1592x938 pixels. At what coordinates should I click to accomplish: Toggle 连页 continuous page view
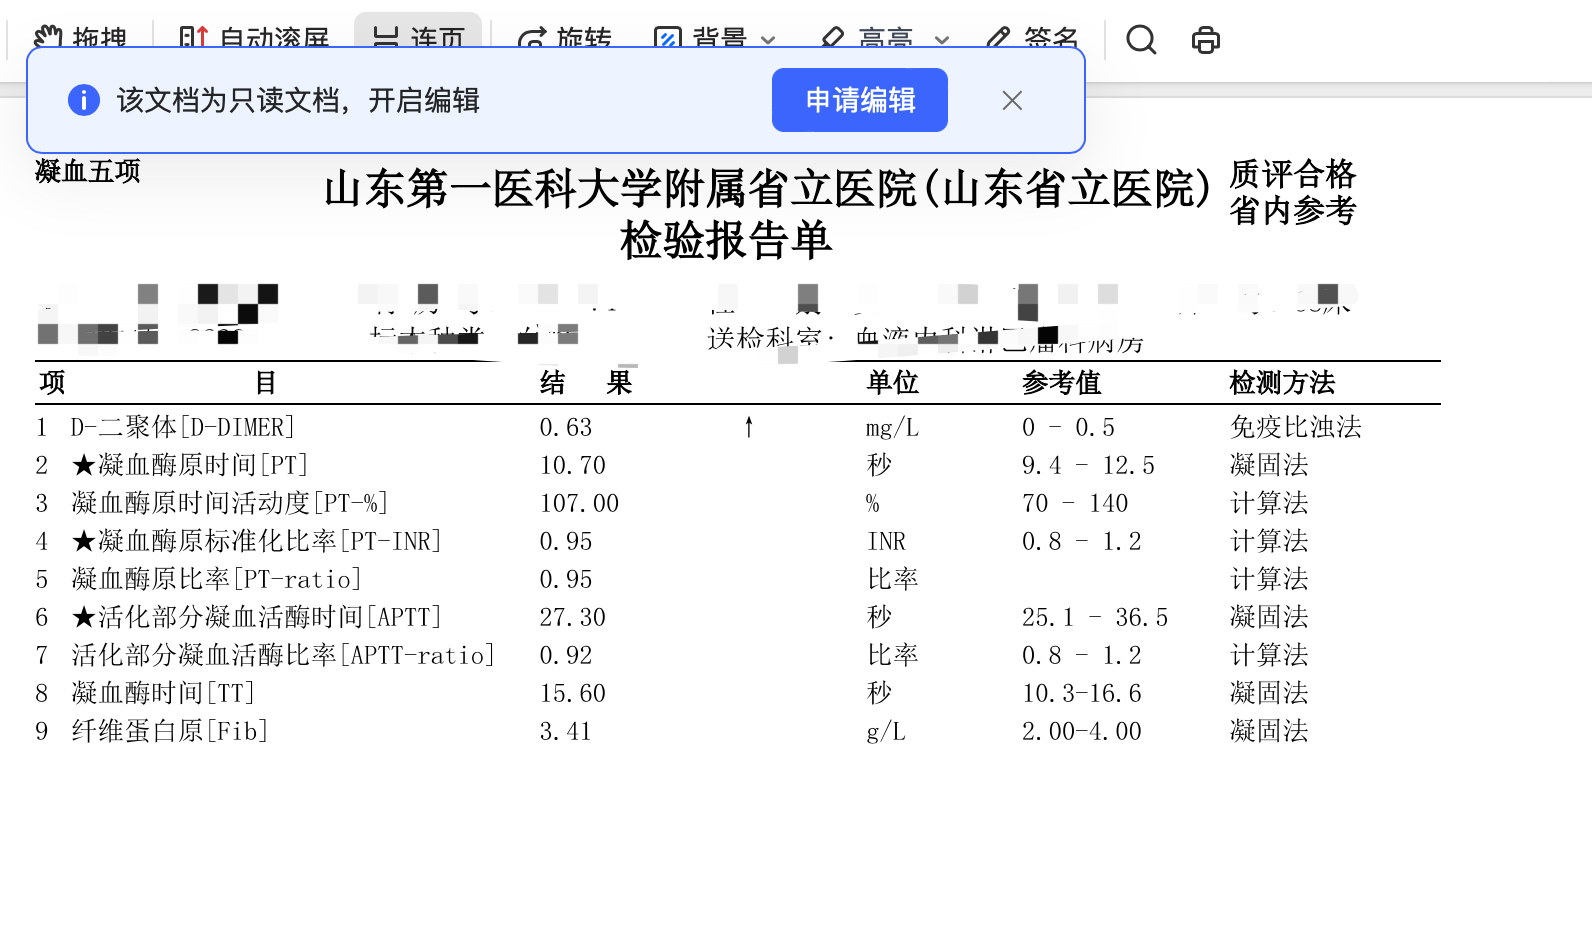click(418, 38)
